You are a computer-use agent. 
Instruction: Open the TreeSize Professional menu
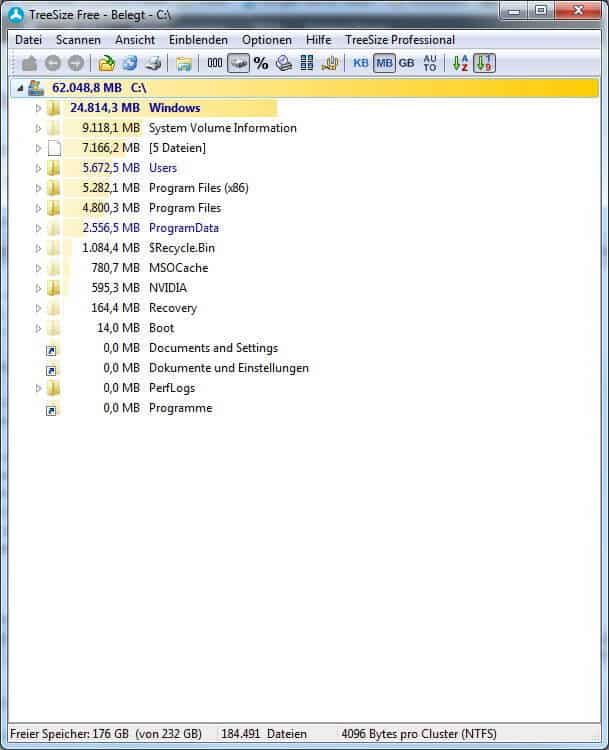pyautogui.click(x=400, y=40)
